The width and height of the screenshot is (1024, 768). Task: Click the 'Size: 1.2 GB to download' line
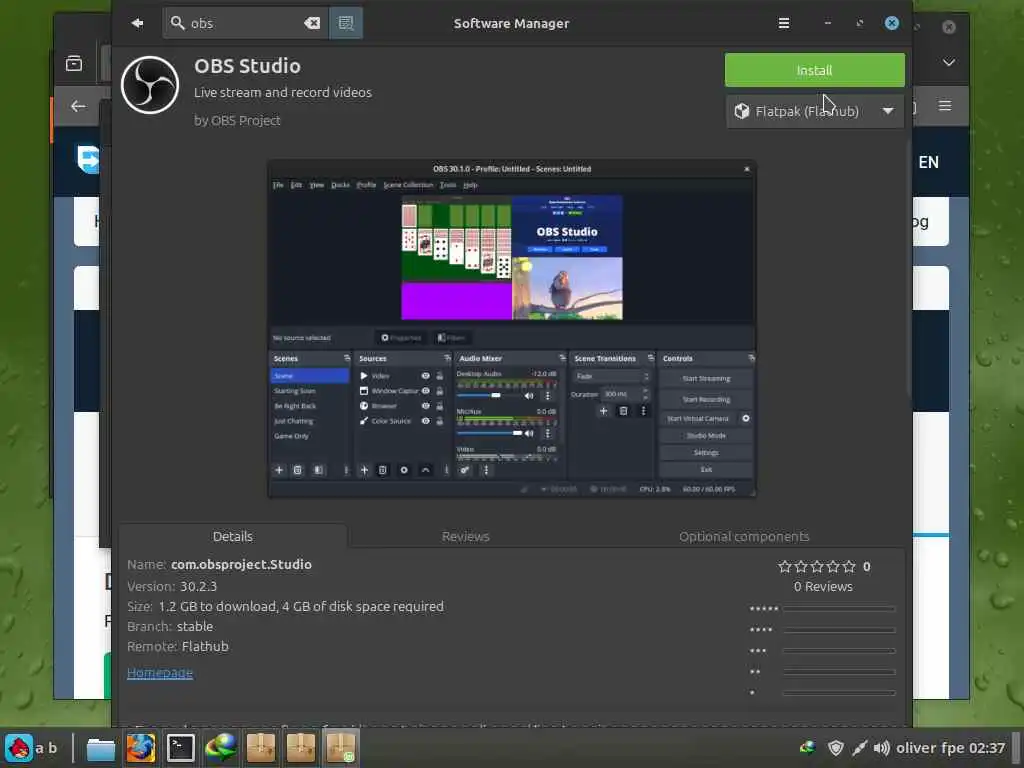pos(285,606)
